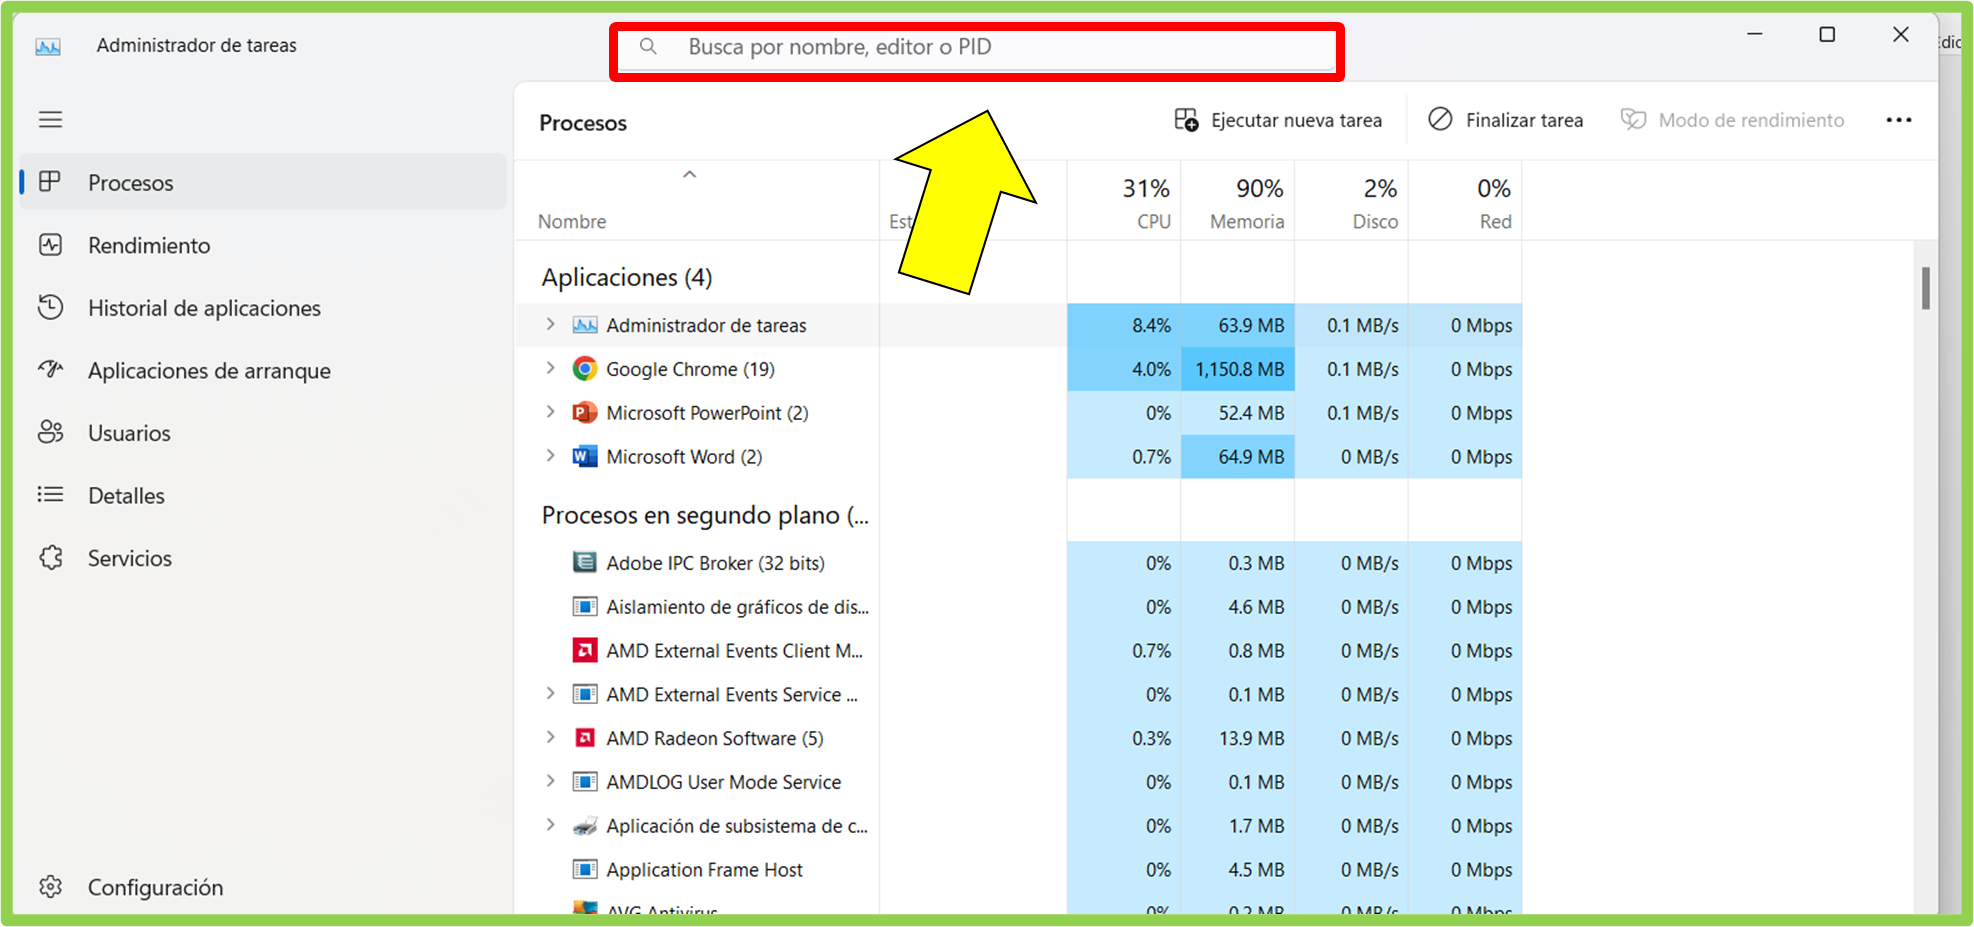Screen dimensions: 1974x927
Task: Open Historial de aplicaciones
Action: click(51, 307)
